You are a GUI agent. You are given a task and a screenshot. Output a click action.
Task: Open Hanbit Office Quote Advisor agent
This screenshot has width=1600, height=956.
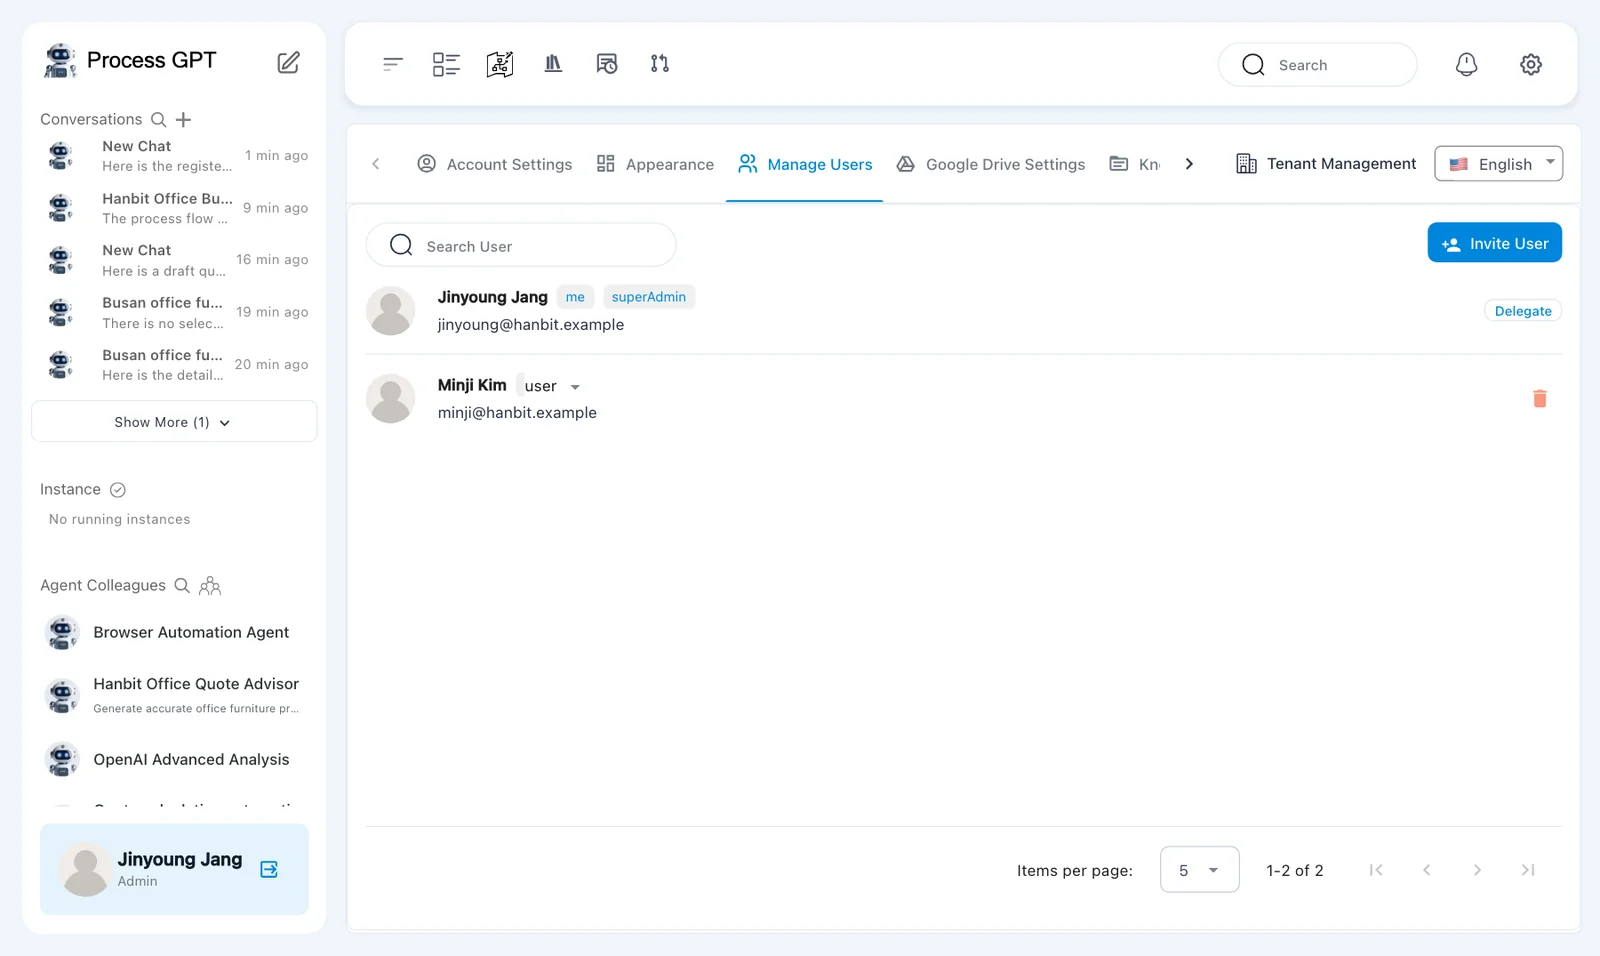174,695
